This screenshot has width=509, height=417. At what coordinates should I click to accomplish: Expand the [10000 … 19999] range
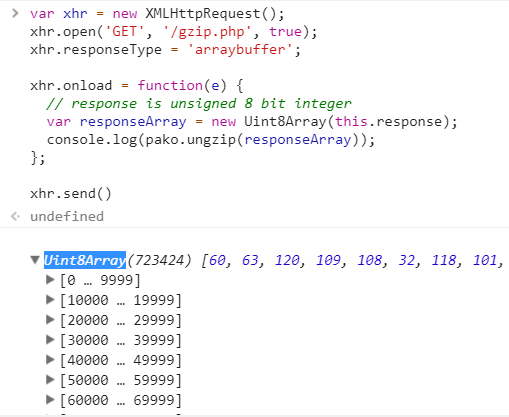click(x=50, y=299)
